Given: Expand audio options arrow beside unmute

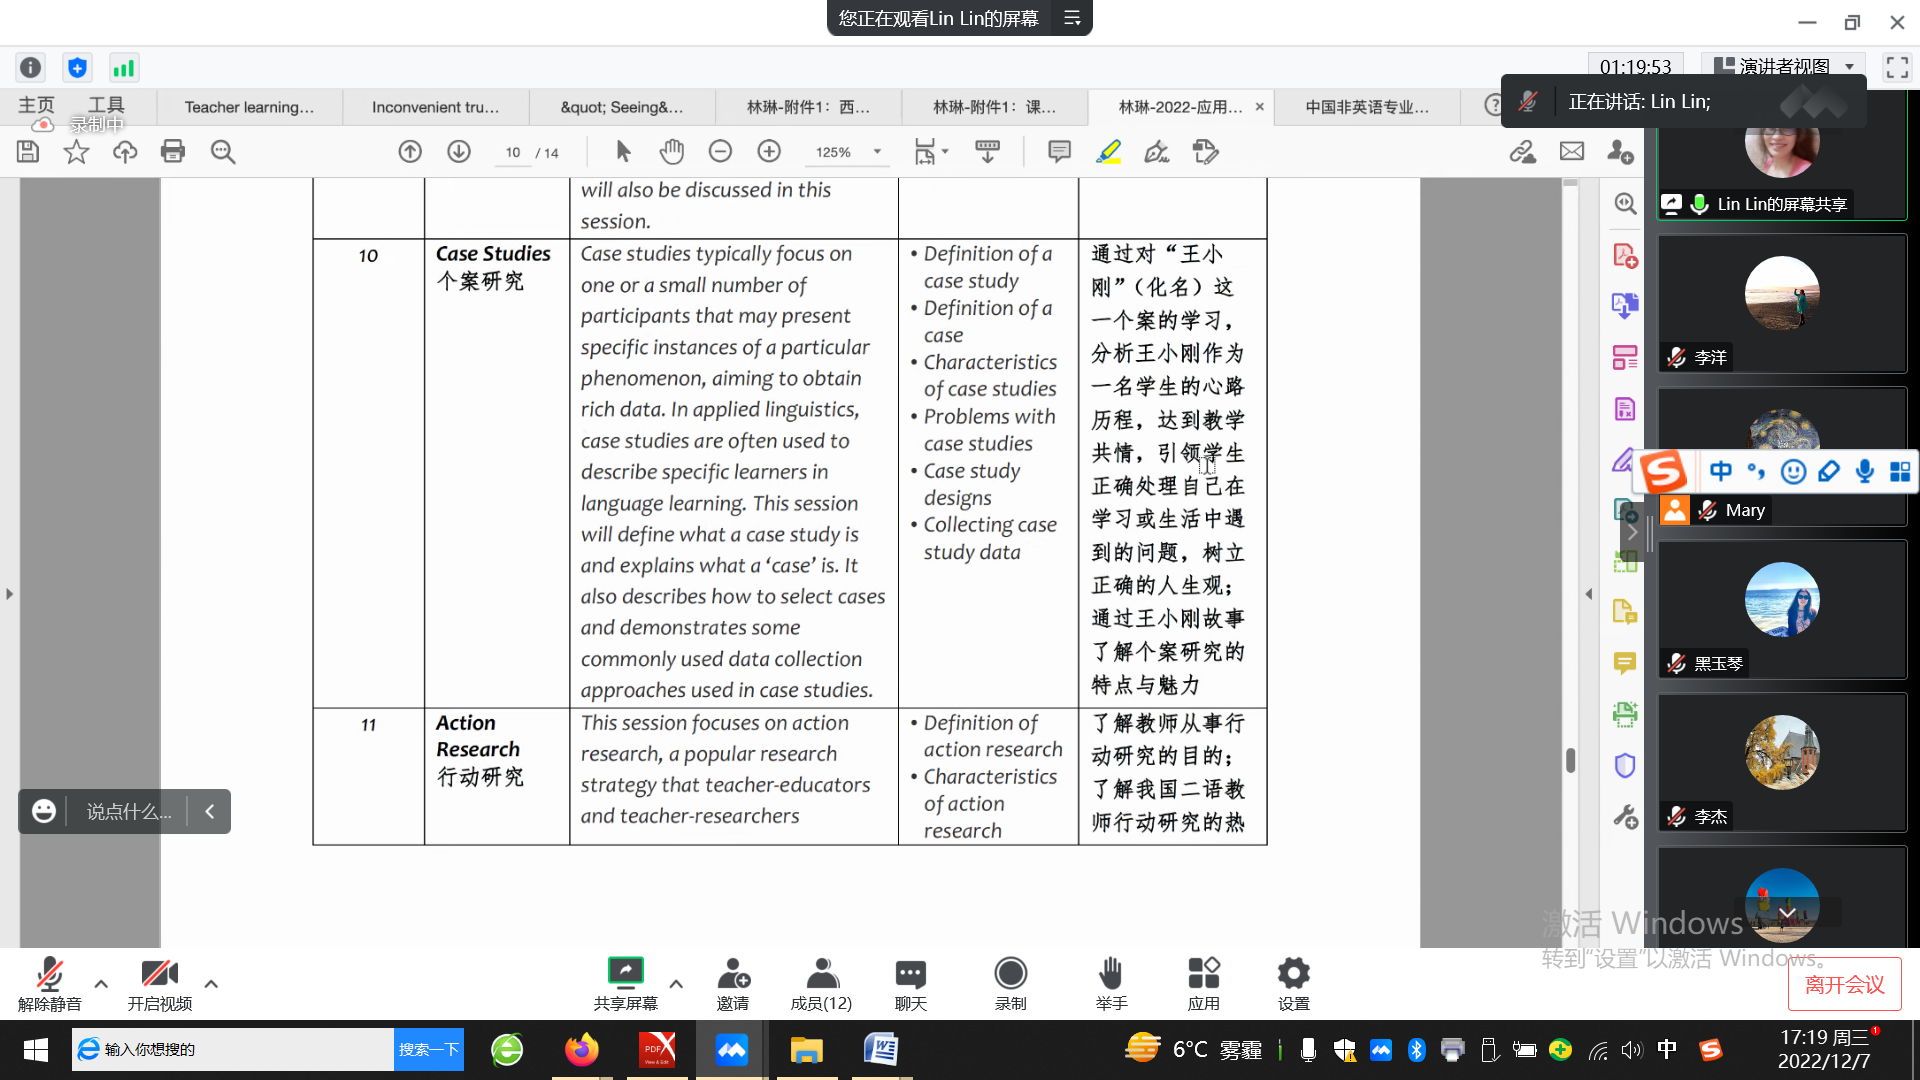Looking at the screenshot, I should click(101, 984).
